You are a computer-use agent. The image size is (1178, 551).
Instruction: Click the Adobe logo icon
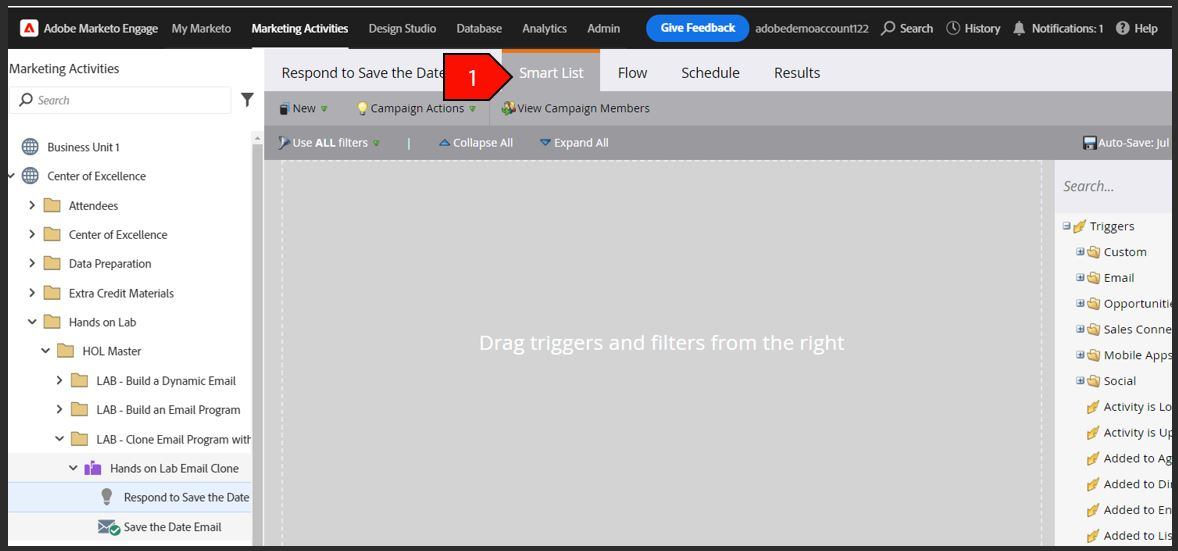pos(29,29)
